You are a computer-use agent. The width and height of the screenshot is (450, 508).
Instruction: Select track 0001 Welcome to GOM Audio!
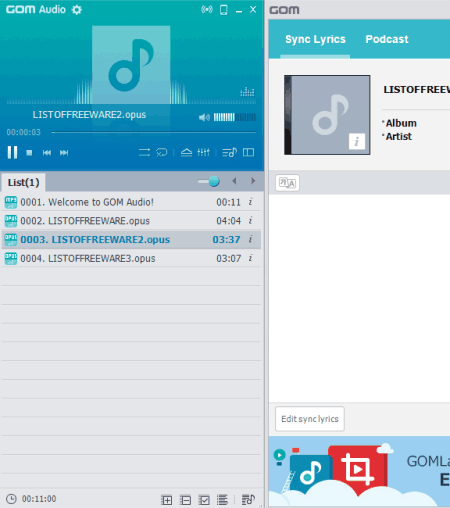[131, 202]
